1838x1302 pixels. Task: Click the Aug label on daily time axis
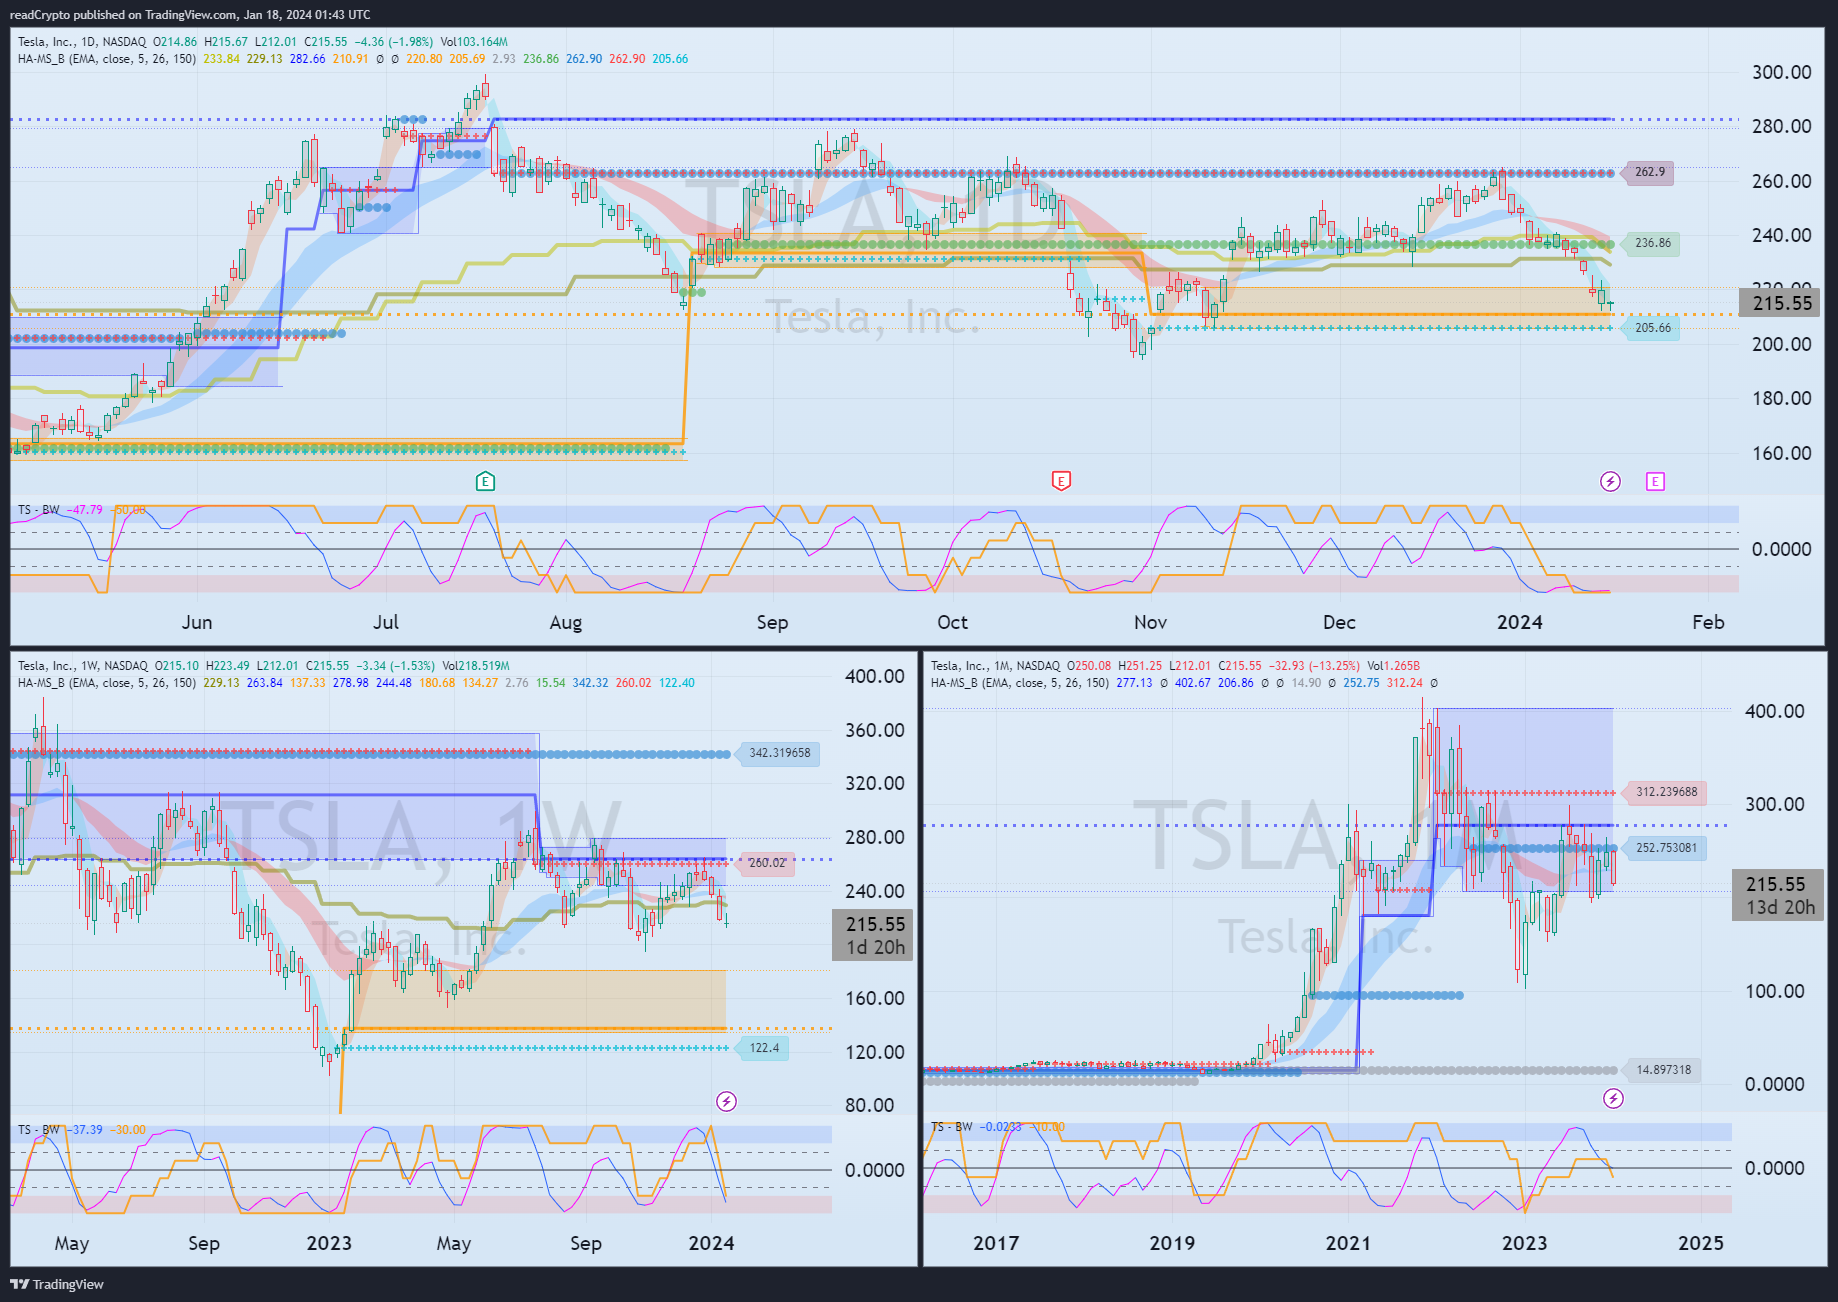click(x=565, y=622)
